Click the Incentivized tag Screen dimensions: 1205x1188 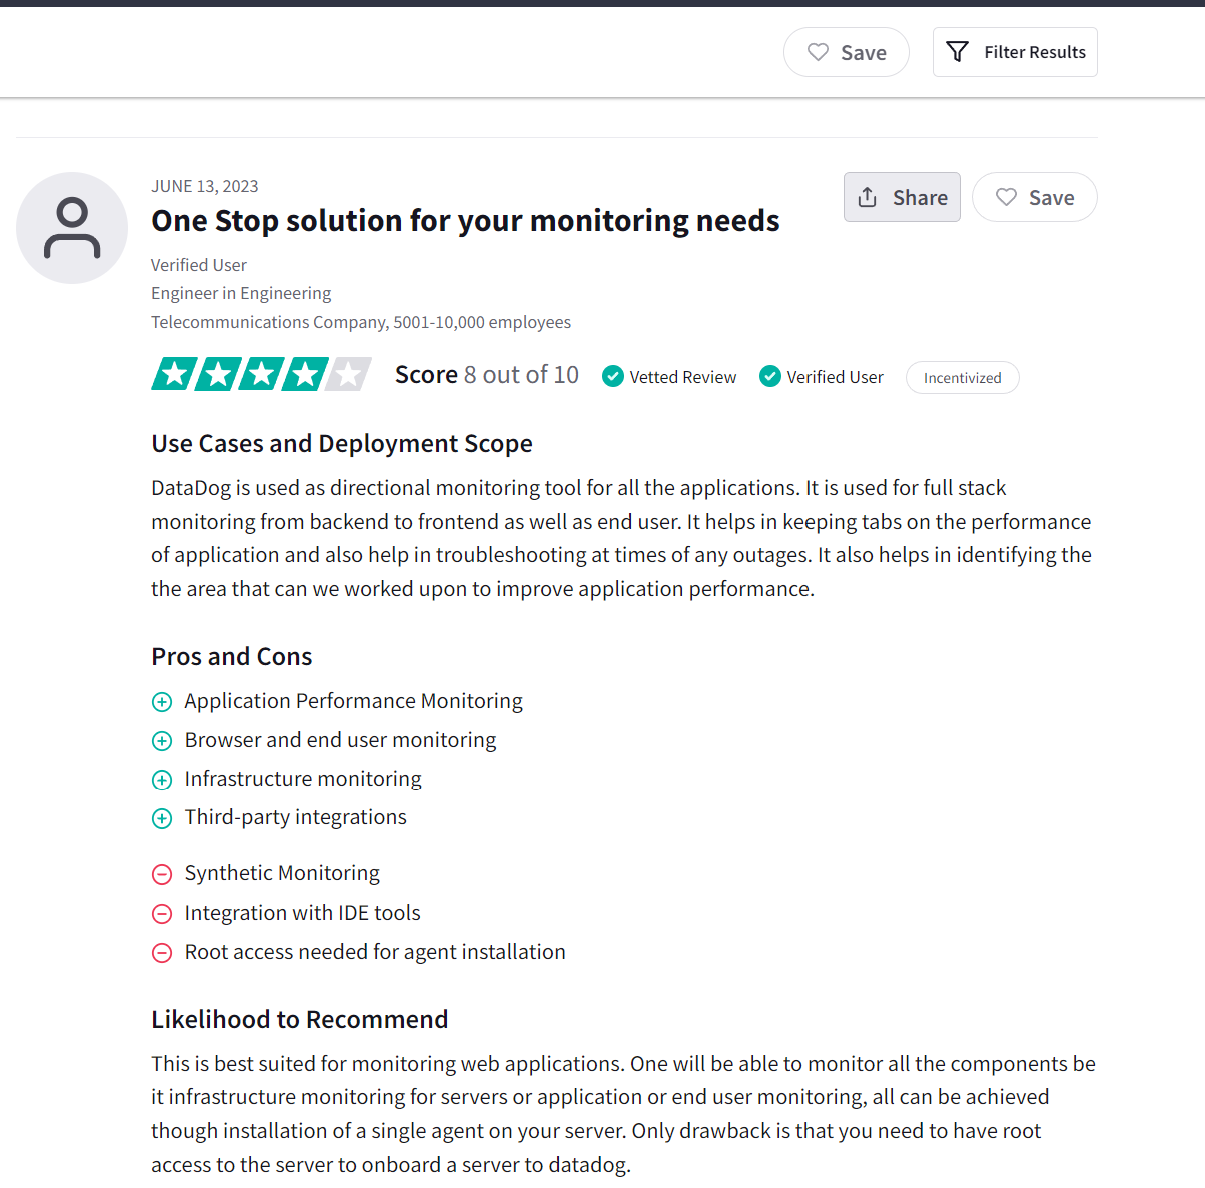tap(962, 378)
